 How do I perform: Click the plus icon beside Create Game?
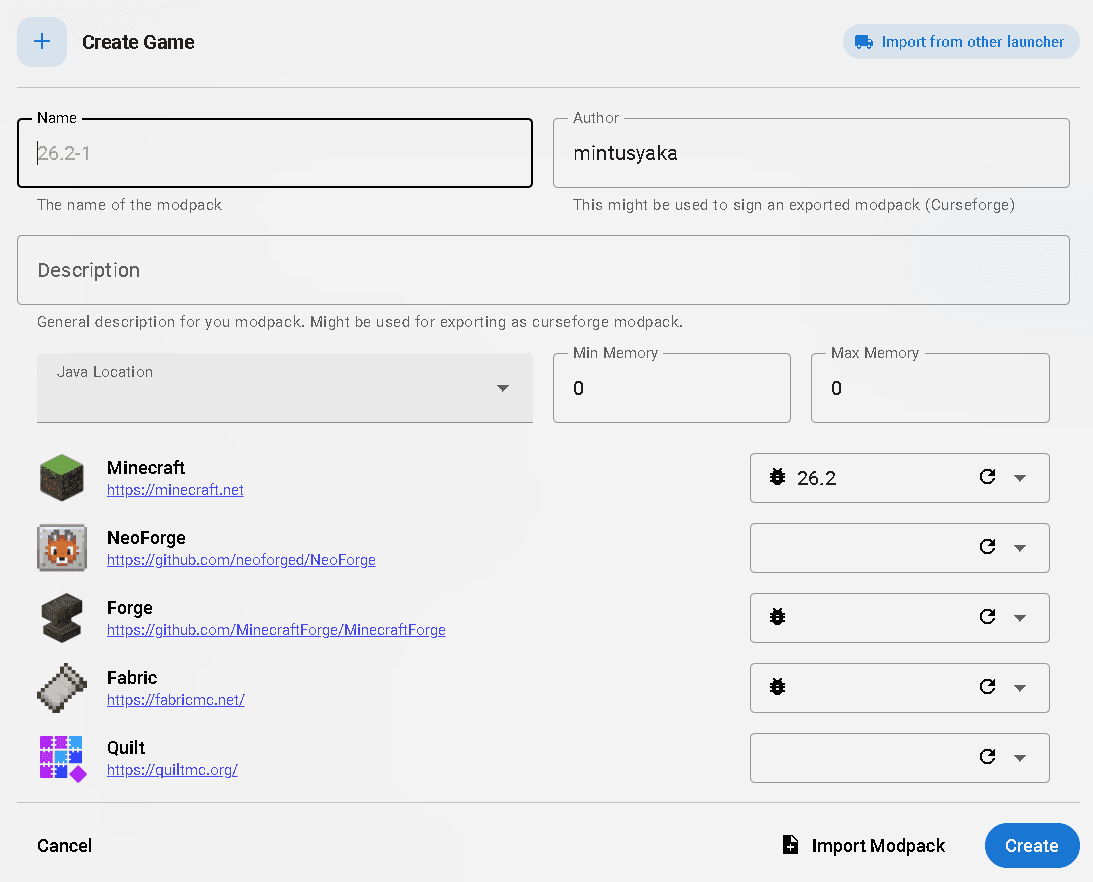(42, 42)
